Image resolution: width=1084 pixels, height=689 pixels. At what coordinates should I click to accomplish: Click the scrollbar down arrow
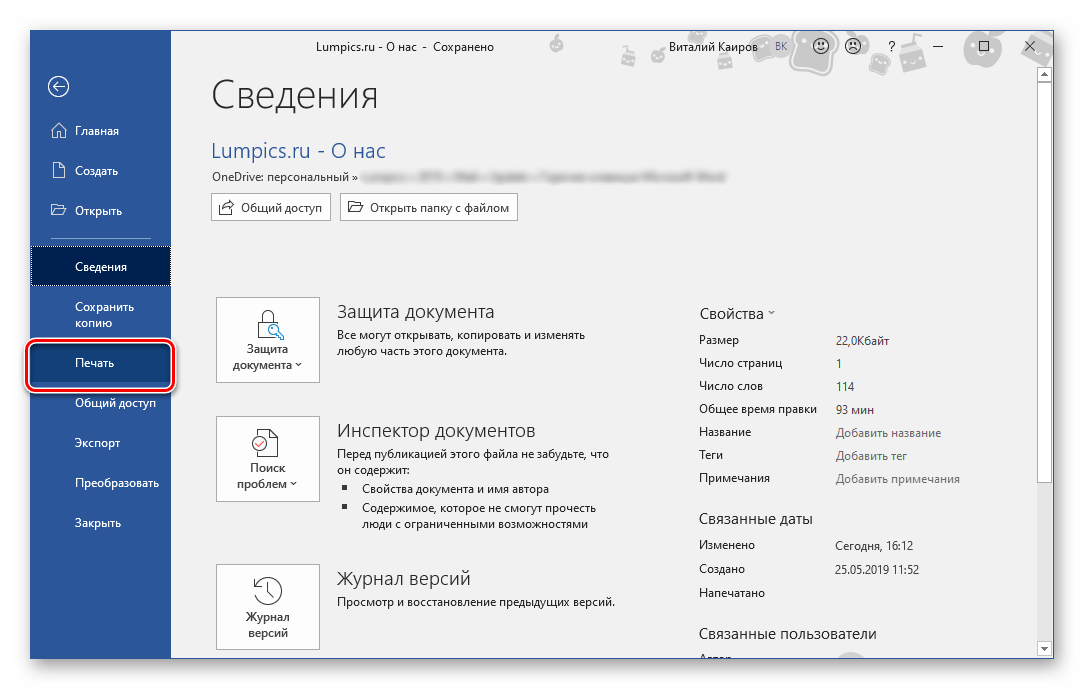[1044, 647]
